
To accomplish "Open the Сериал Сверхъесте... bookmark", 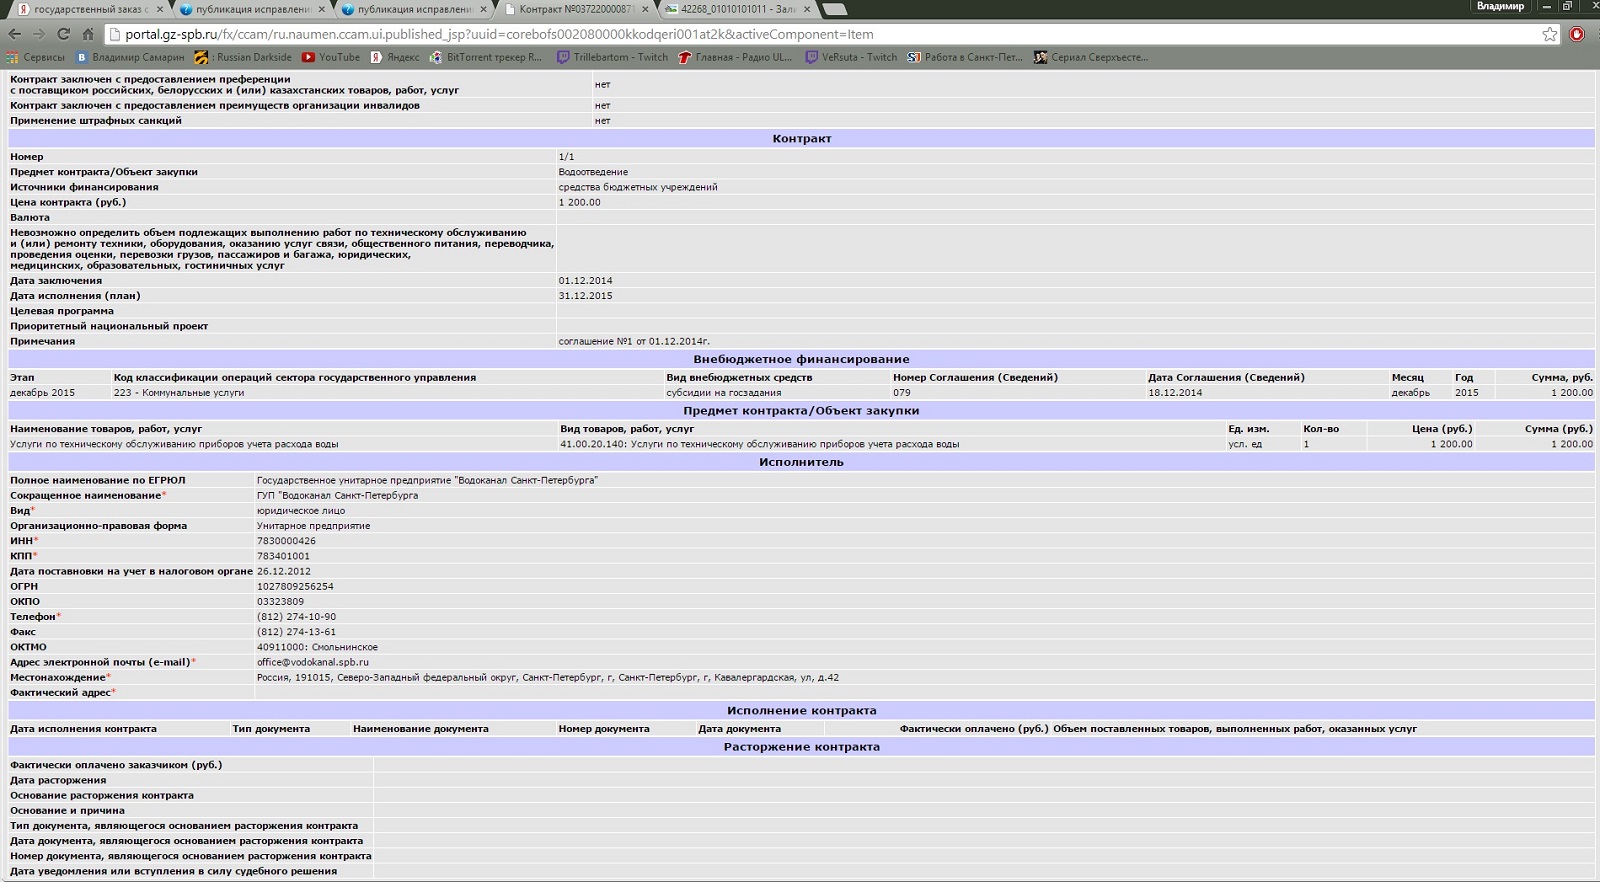I will pyautogui.click(x=1091, y=57).
